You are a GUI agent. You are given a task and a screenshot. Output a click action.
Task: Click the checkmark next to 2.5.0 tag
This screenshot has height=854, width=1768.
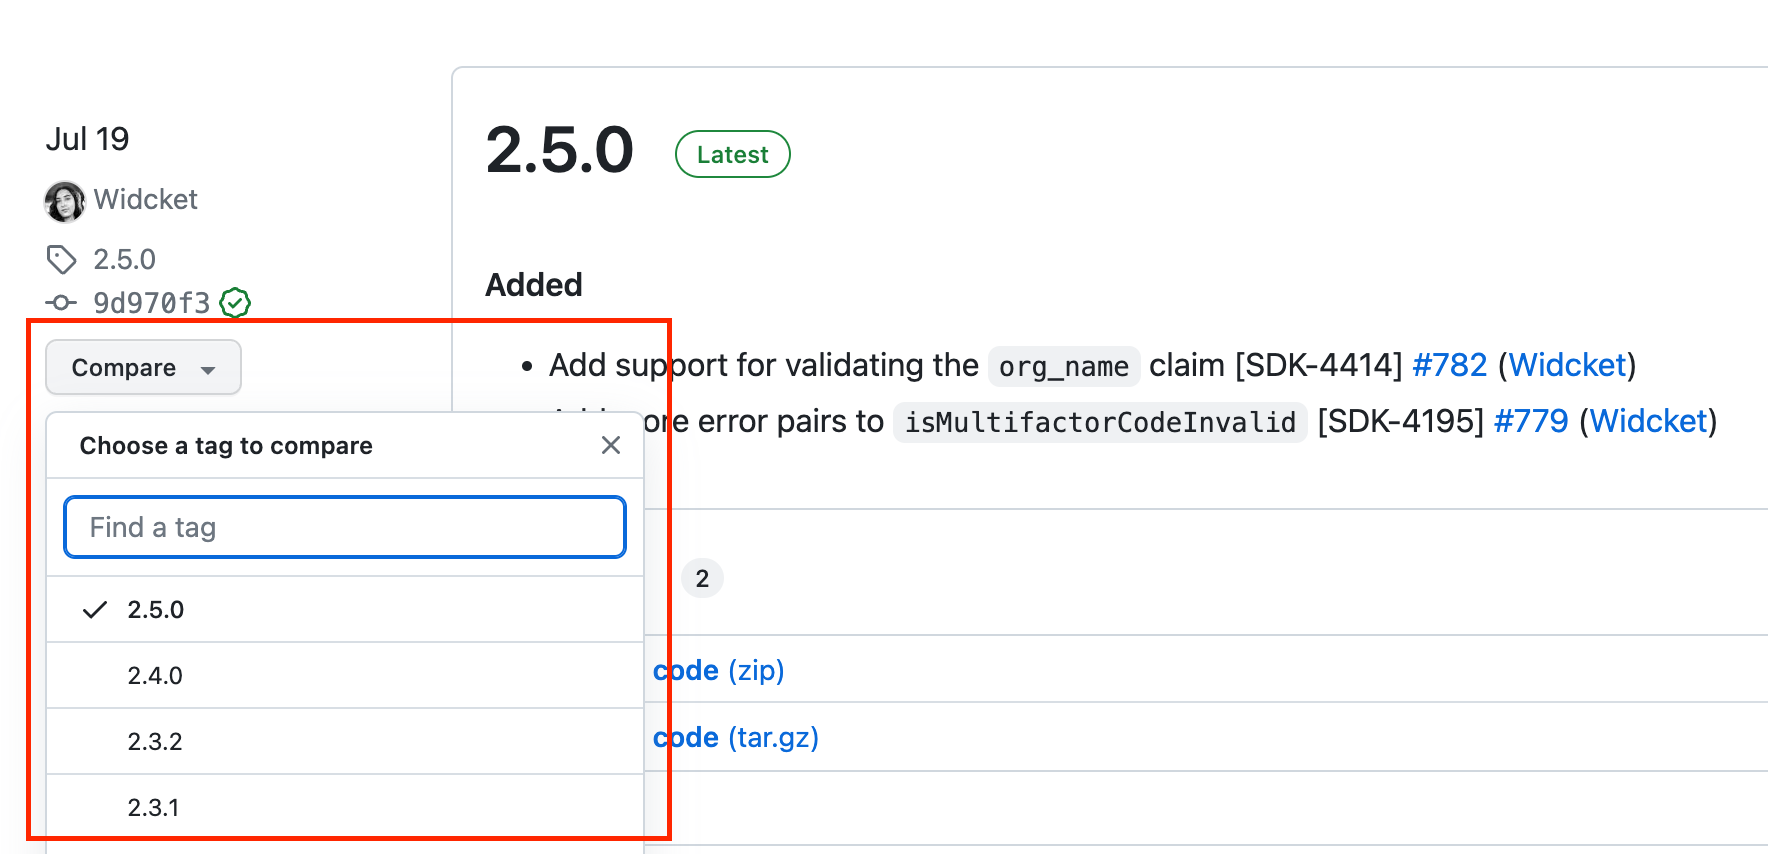(x=95, y=610)
